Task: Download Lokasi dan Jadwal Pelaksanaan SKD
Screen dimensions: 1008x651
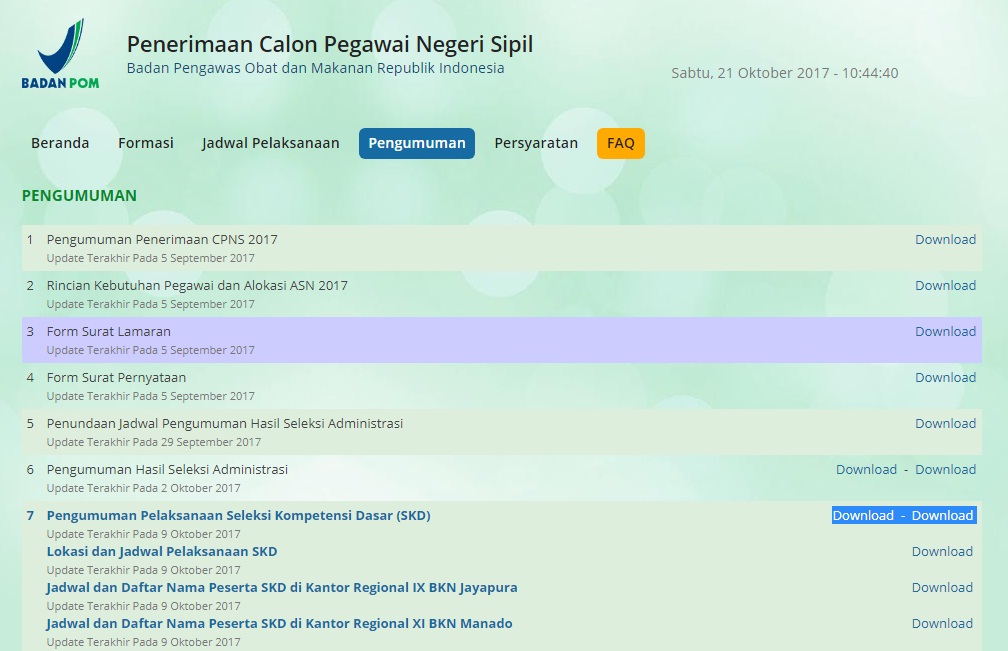Action: [942, 551]
